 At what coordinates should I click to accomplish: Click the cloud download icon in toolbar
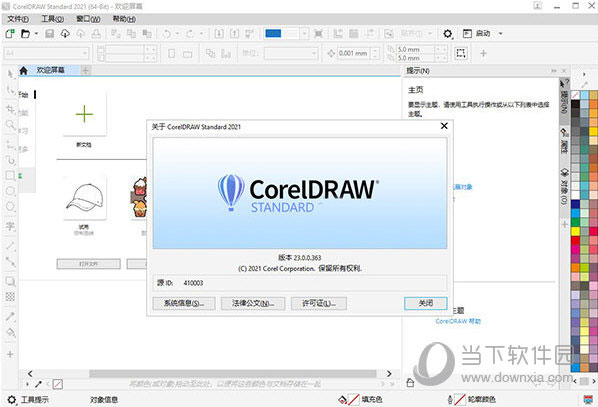[65, 34]
